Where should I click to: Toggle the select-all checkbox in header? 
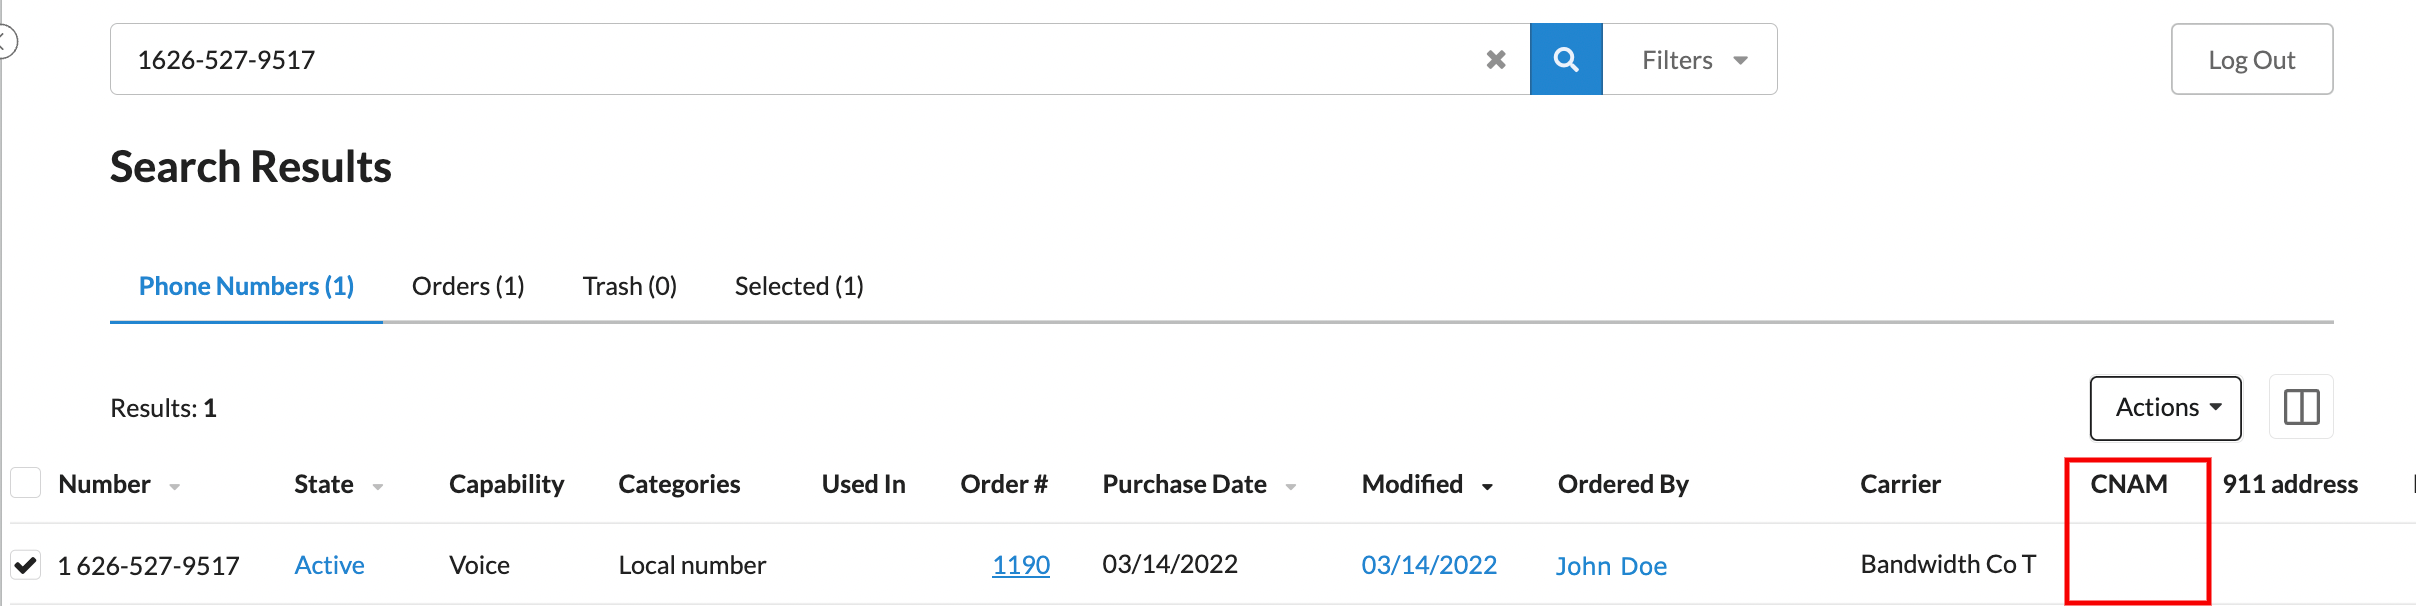[x=26, y=483]
